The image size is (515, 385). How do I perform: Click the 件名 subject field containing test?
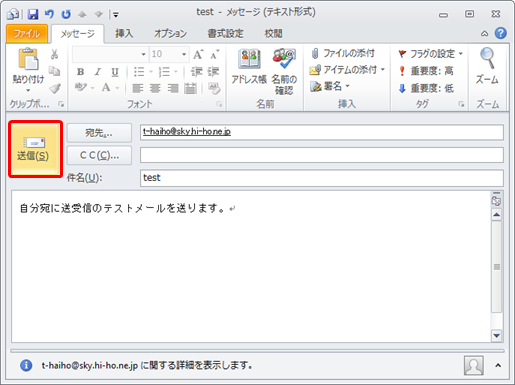point(322,178)
